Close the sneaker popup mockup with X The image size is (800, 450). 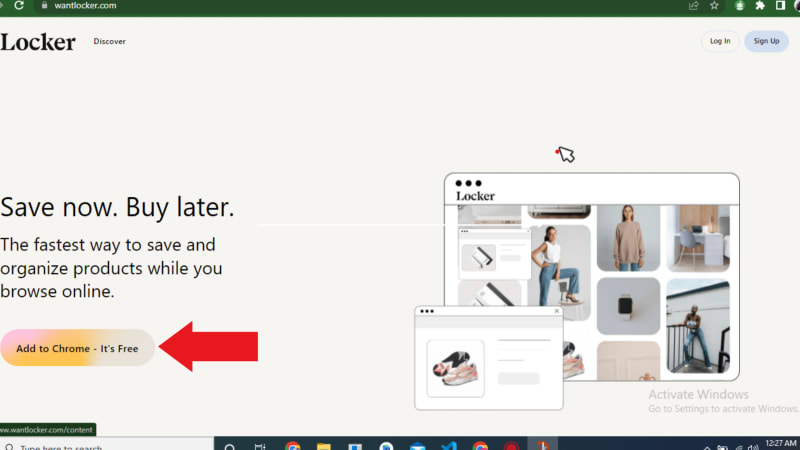point(557,311)
